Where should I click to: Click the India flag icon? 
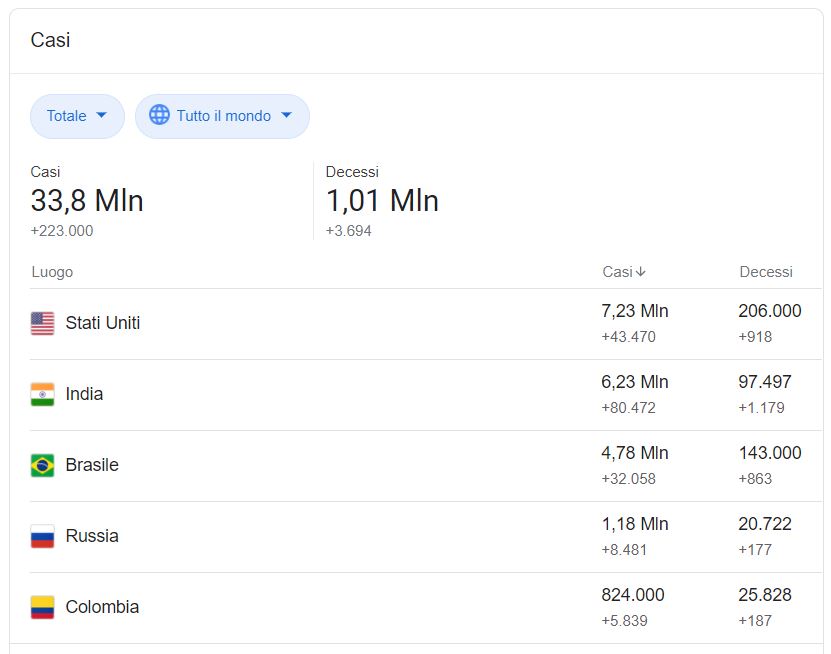pos(42,394)
